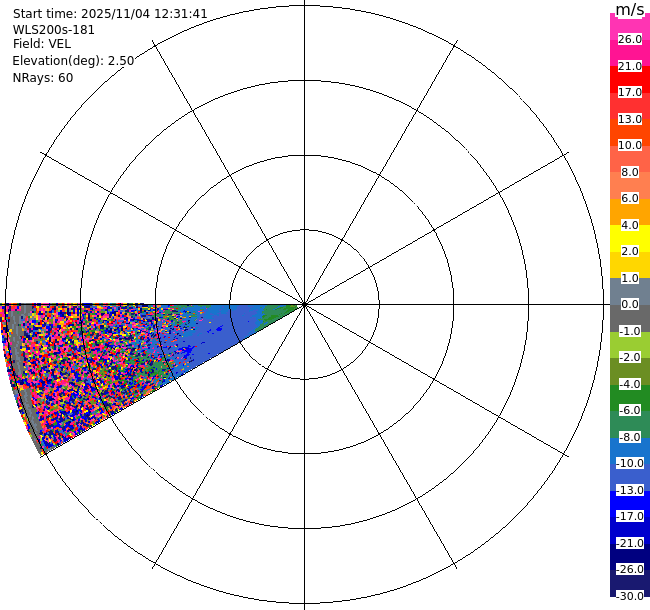The width and height of the screenshot is (650, 610).
Task: Click the -21.0 colorbar tick label
Action: coord(630,543)
